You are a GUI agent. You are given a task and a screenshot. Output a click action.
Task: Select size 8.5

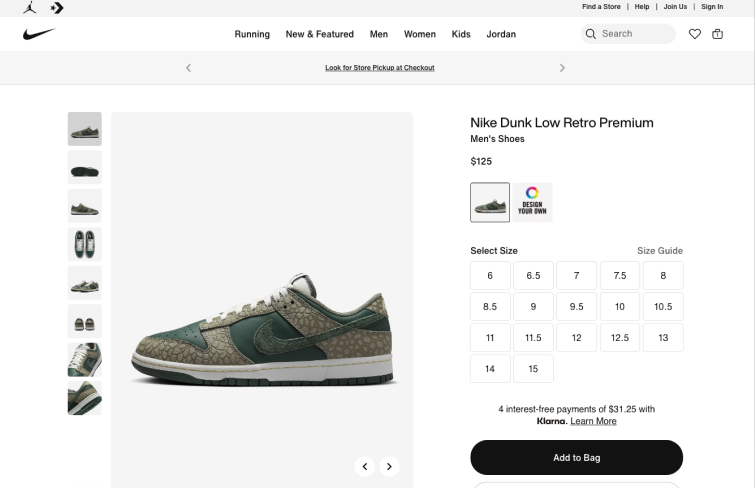coord(490,306)
